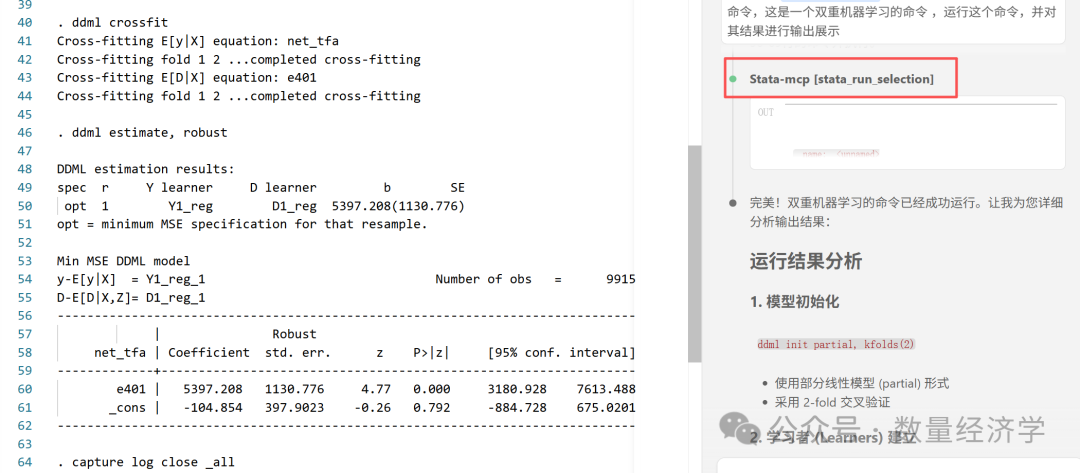Click the 'Robust' table header

(294, 334)
